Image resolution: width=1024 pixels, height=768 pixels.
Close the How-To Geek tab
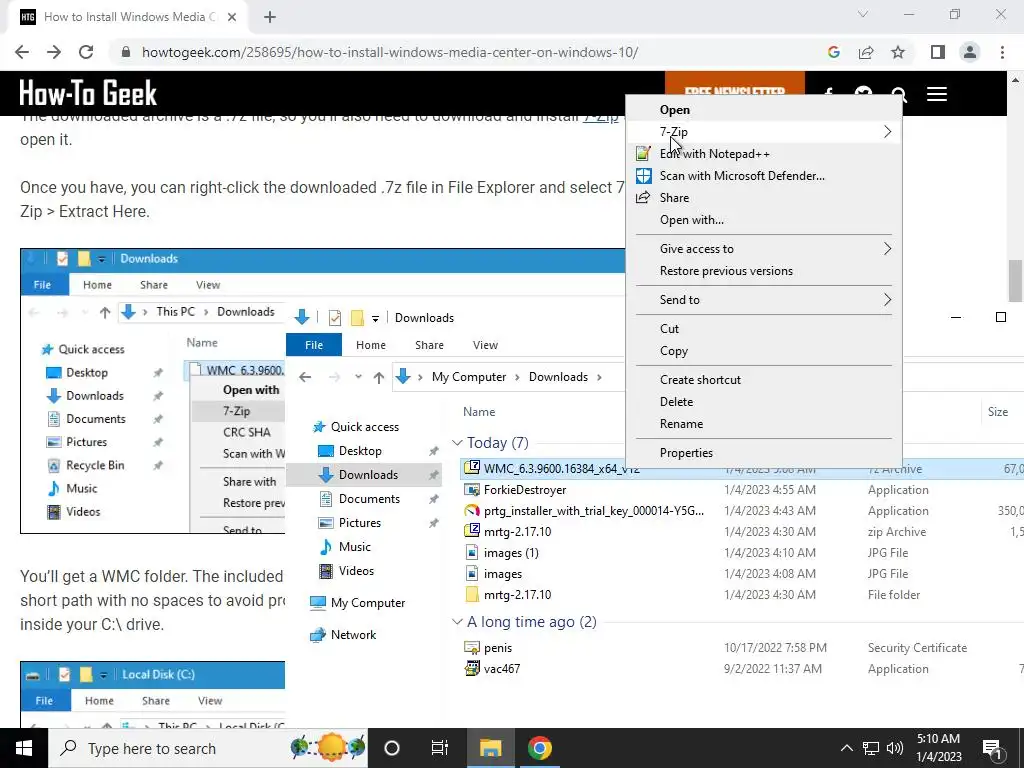click(x=232, y=17)
